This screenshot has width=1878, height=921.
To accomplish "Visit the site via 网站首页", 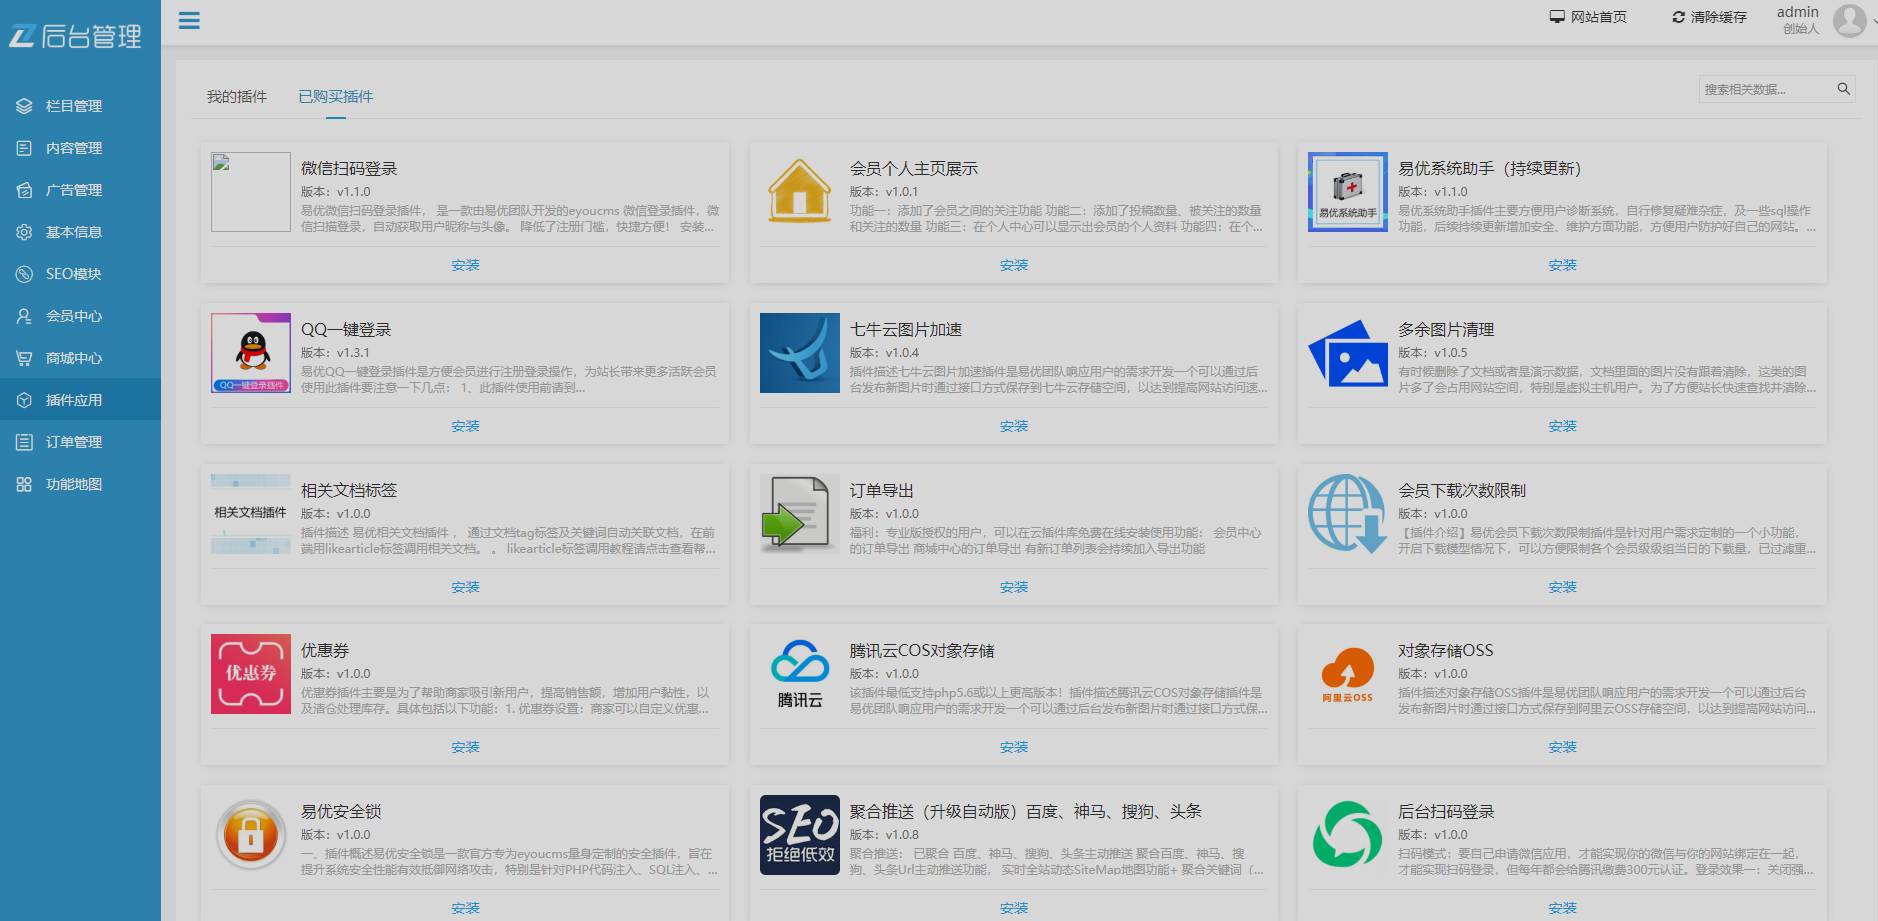I will [1589, 16].
